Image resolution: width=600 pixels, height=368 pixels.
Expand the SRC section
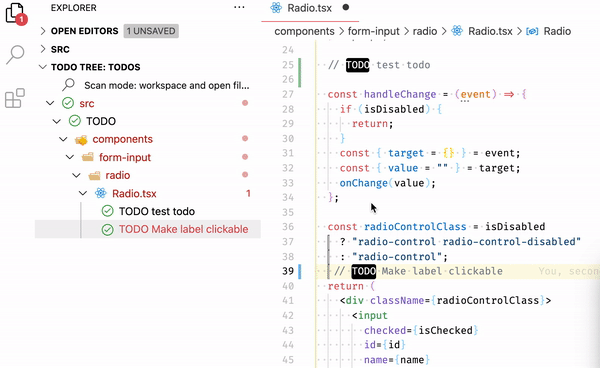click(43, 49)
